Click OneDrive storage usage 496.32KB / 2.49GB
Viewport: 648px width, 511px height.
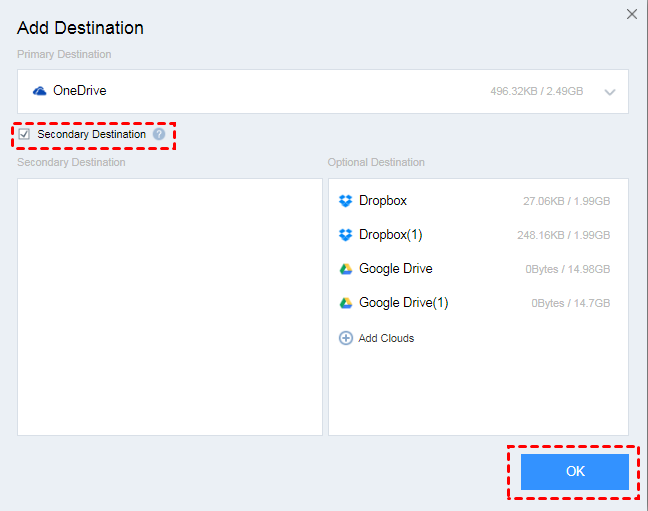[537, 92]
